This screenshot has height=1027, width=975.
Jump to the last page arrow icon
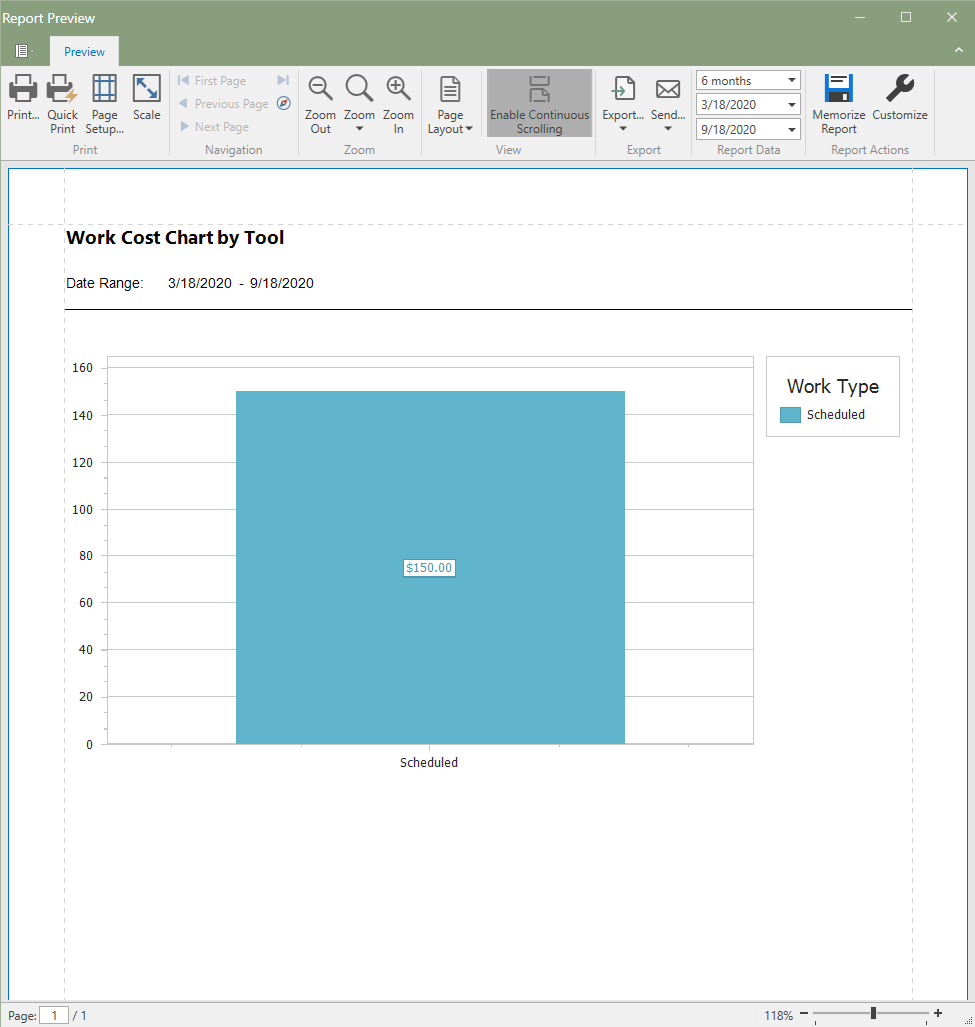click(x=283, y=80)
